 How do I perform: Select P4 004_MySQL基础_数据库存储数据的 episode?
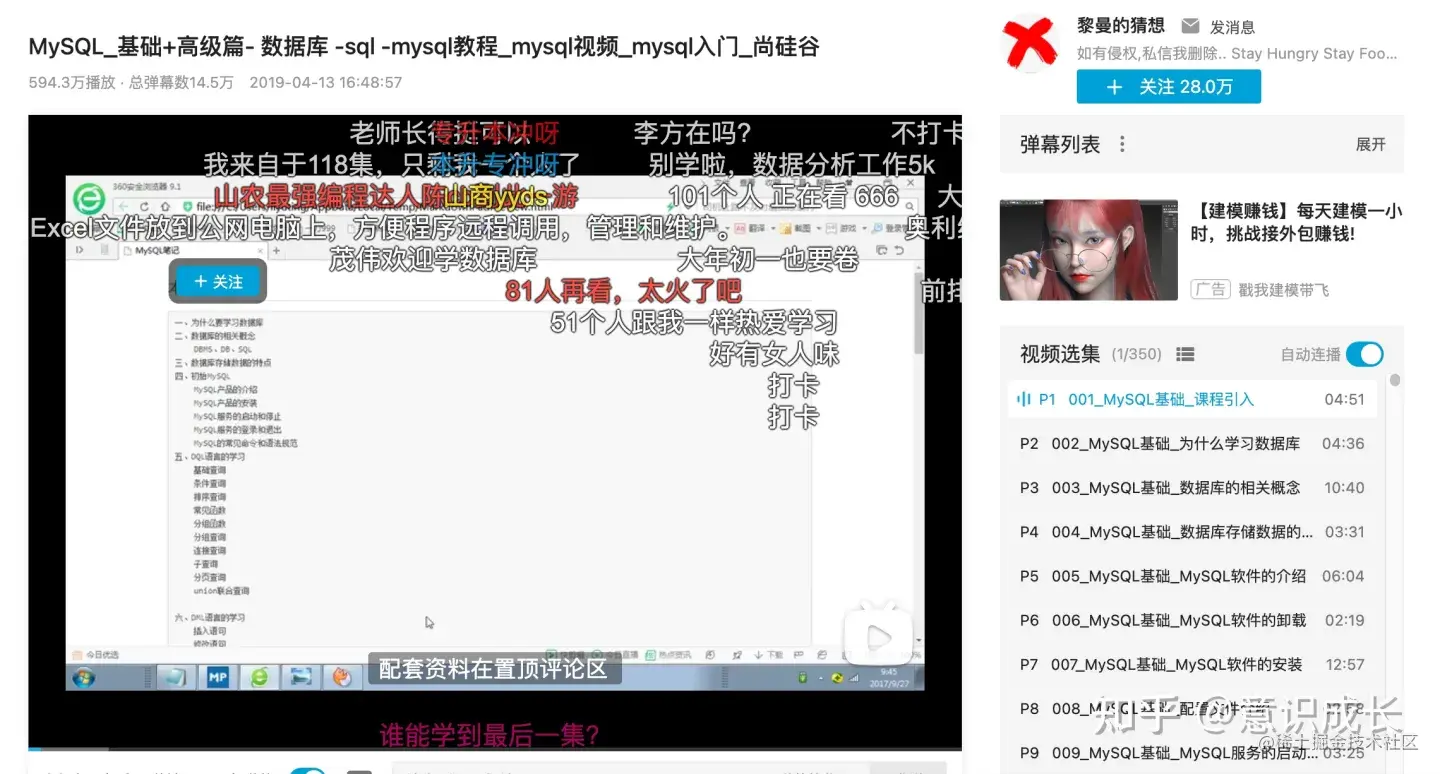(x=1192, y=531)
